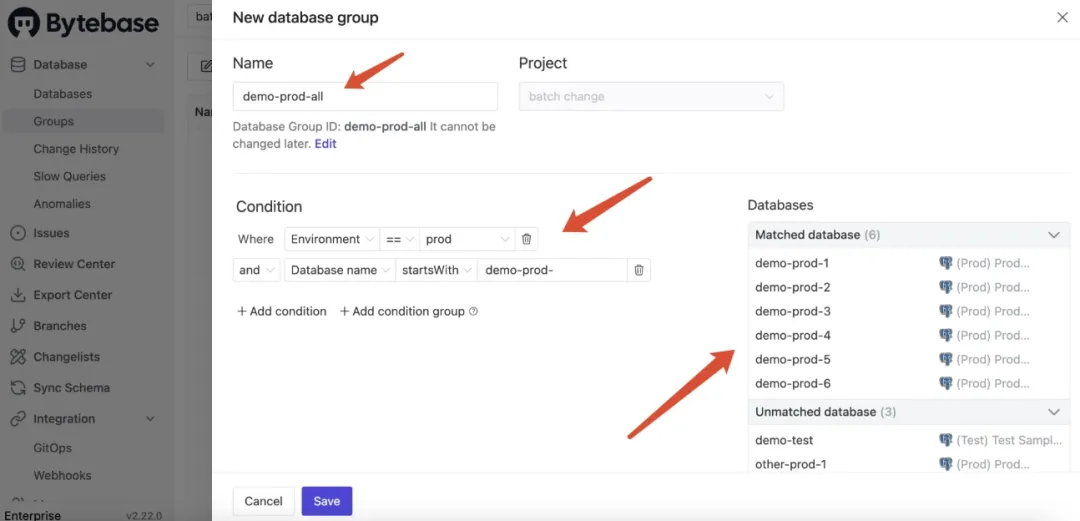The width and height of the screenshot is (1080, 521).
Task: Close the New database group dialog
Action: coord(1062,17)
